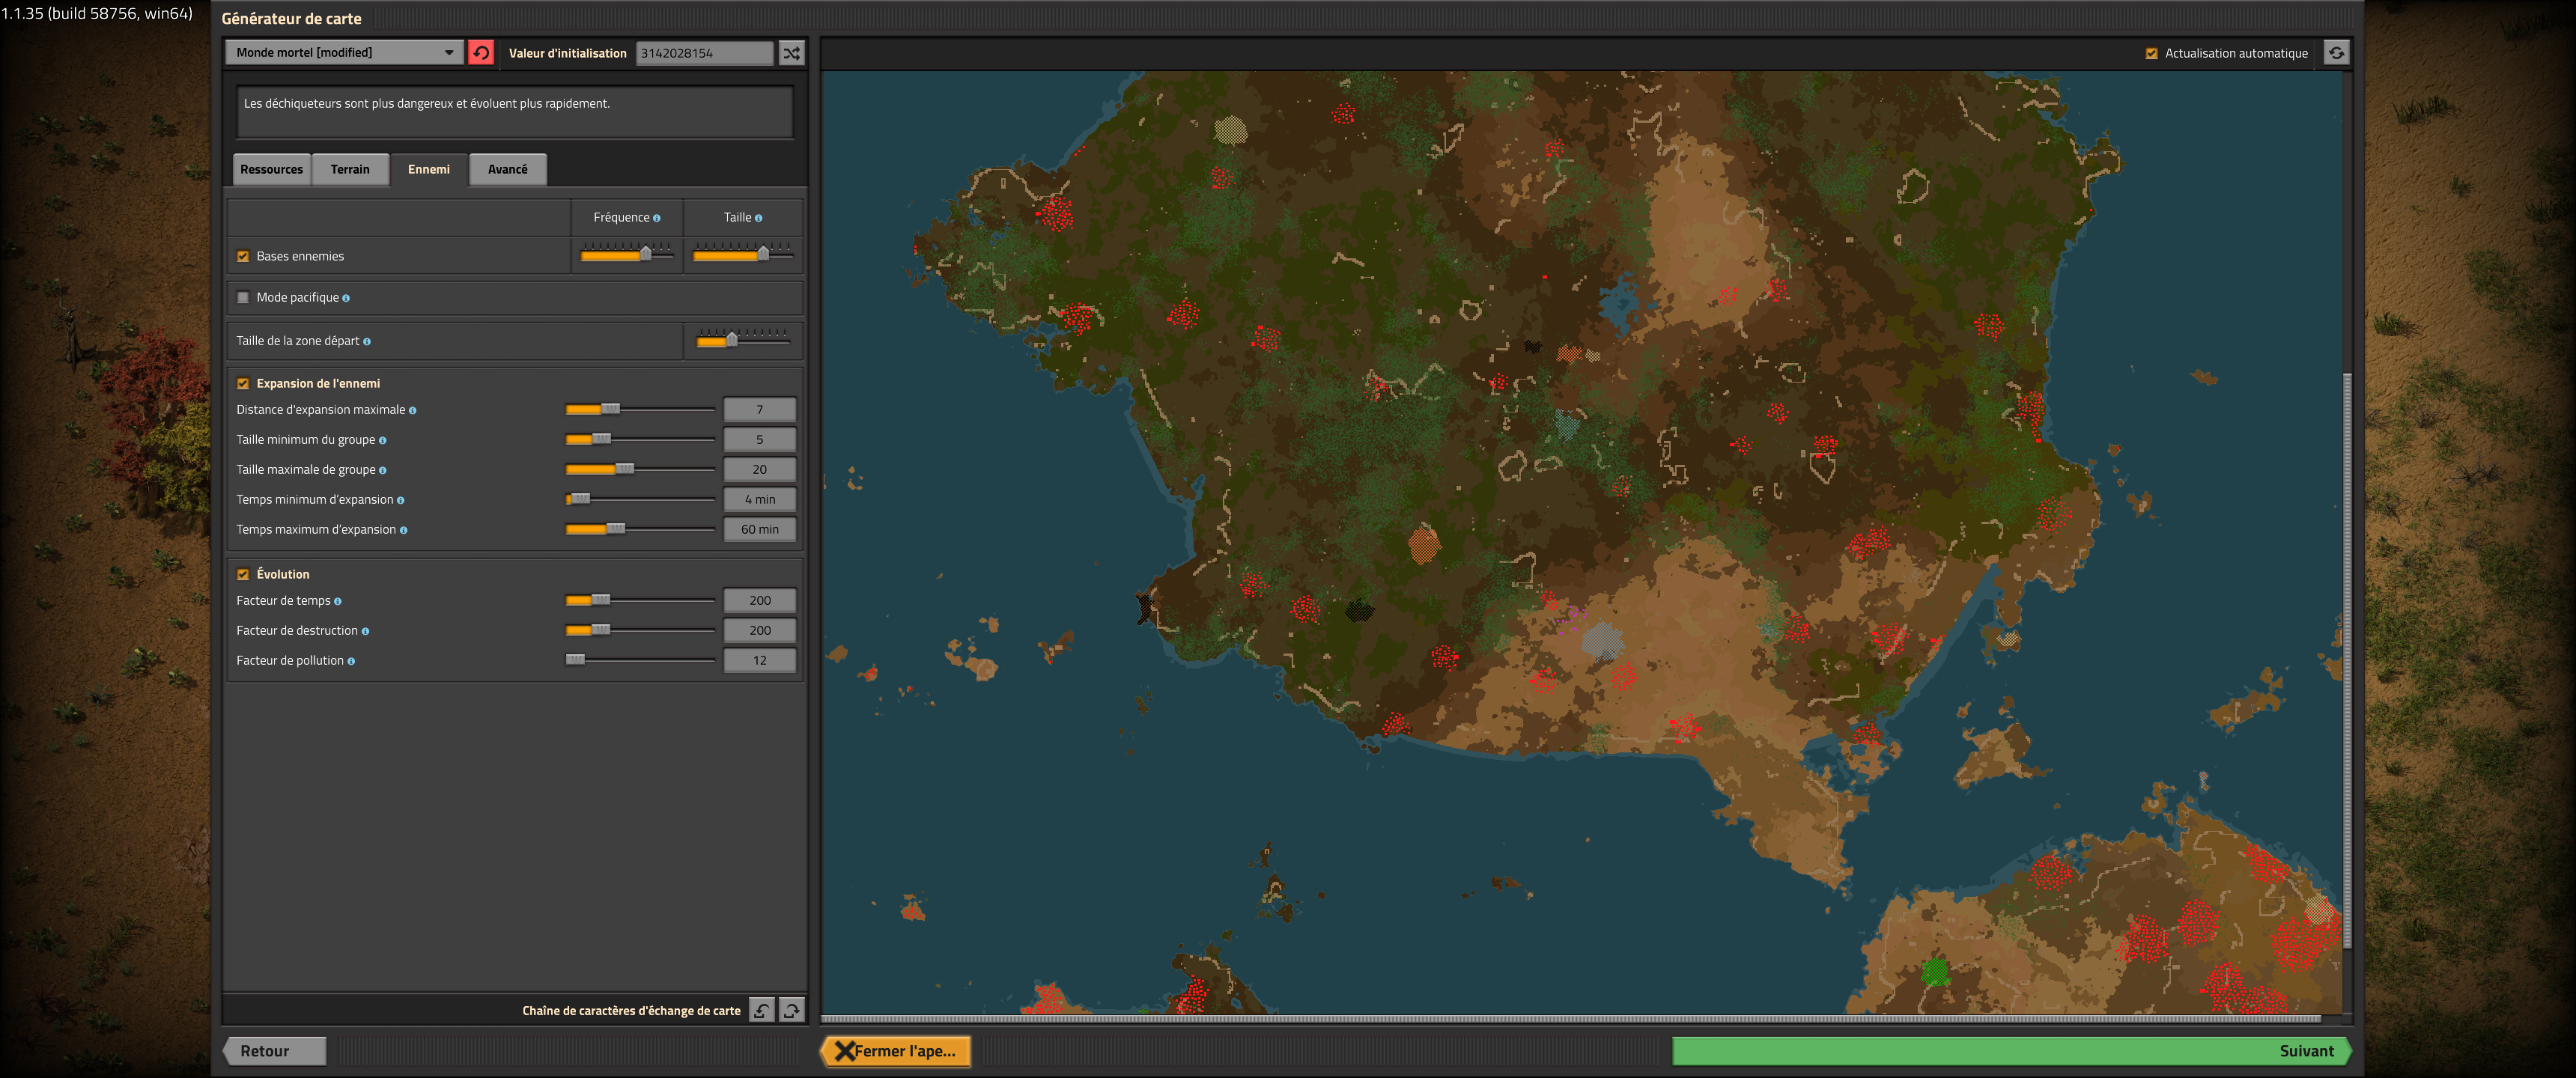Switch to the Avancé tab
The height and width of the screenshot is (1078, 2576).
507,170
